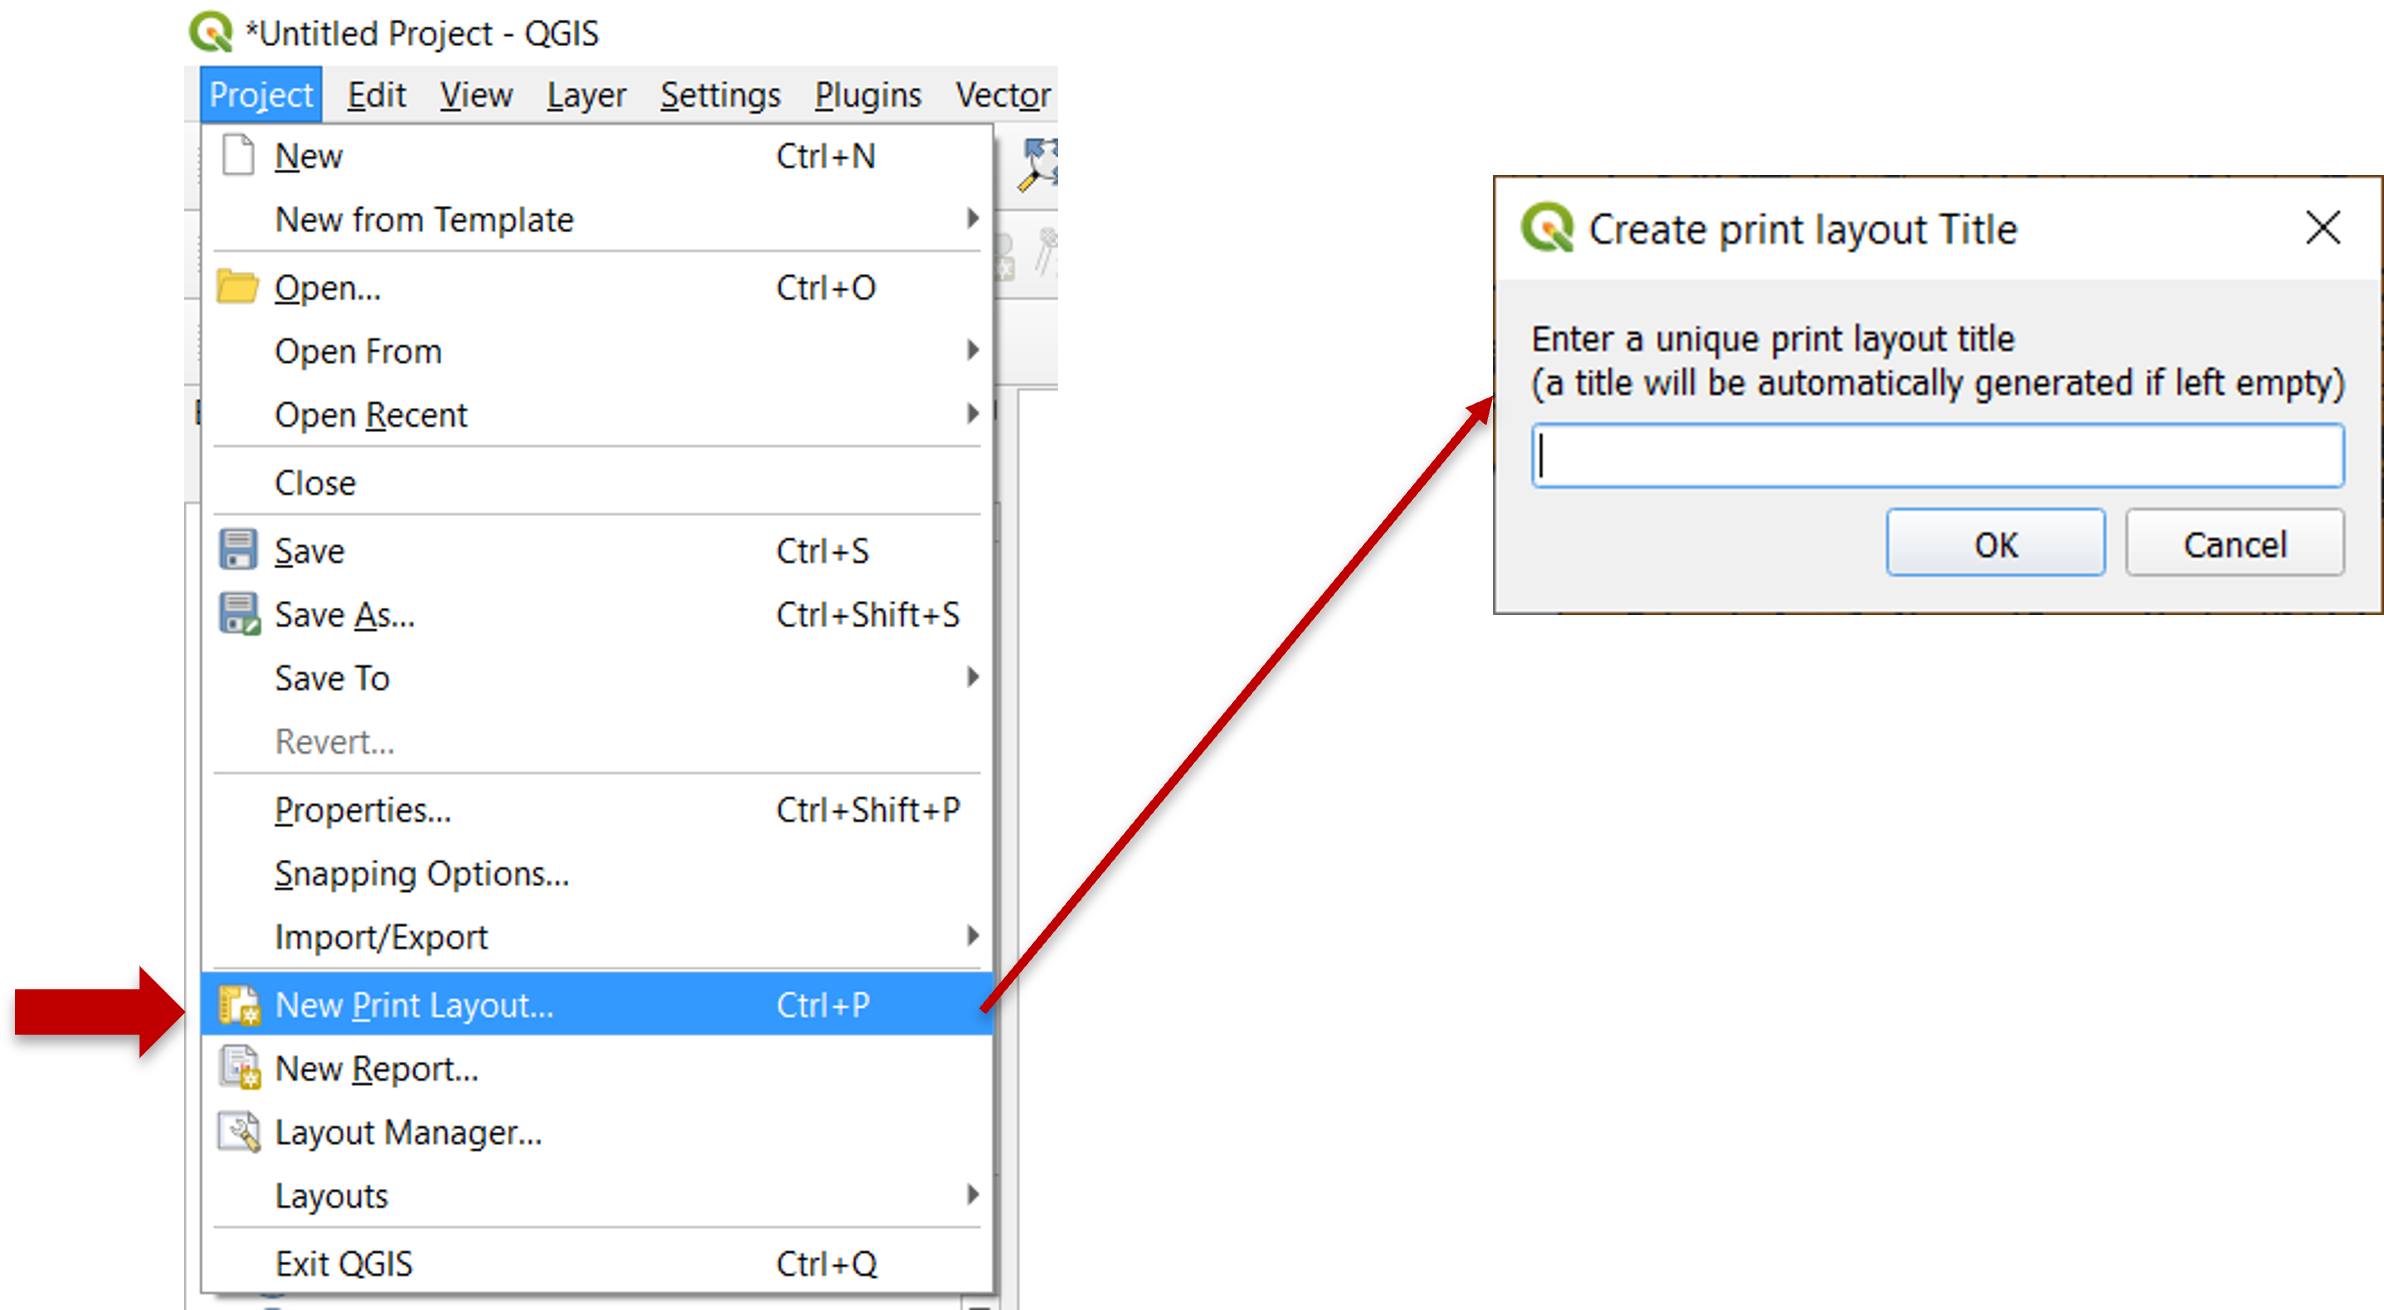Expand the Import/Export submenu arrow

(972, 936)
